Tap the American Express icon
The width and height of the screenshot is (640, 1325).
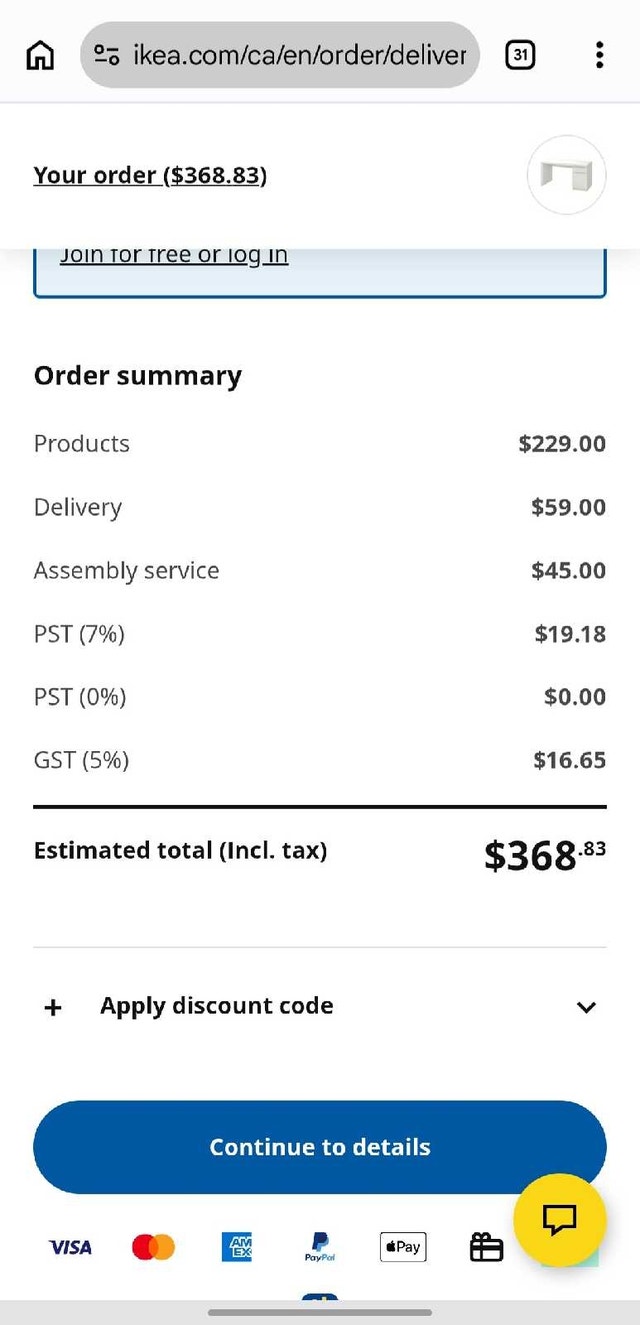point(237,1247)
